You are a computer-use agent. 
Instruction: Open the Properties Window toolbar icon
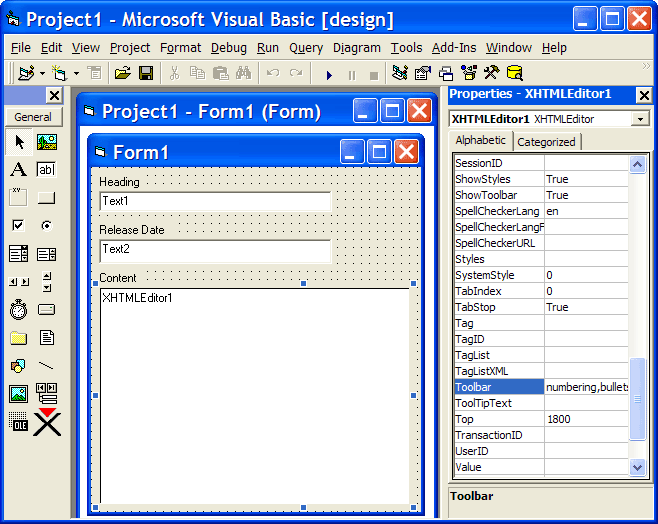pos(423,73)
